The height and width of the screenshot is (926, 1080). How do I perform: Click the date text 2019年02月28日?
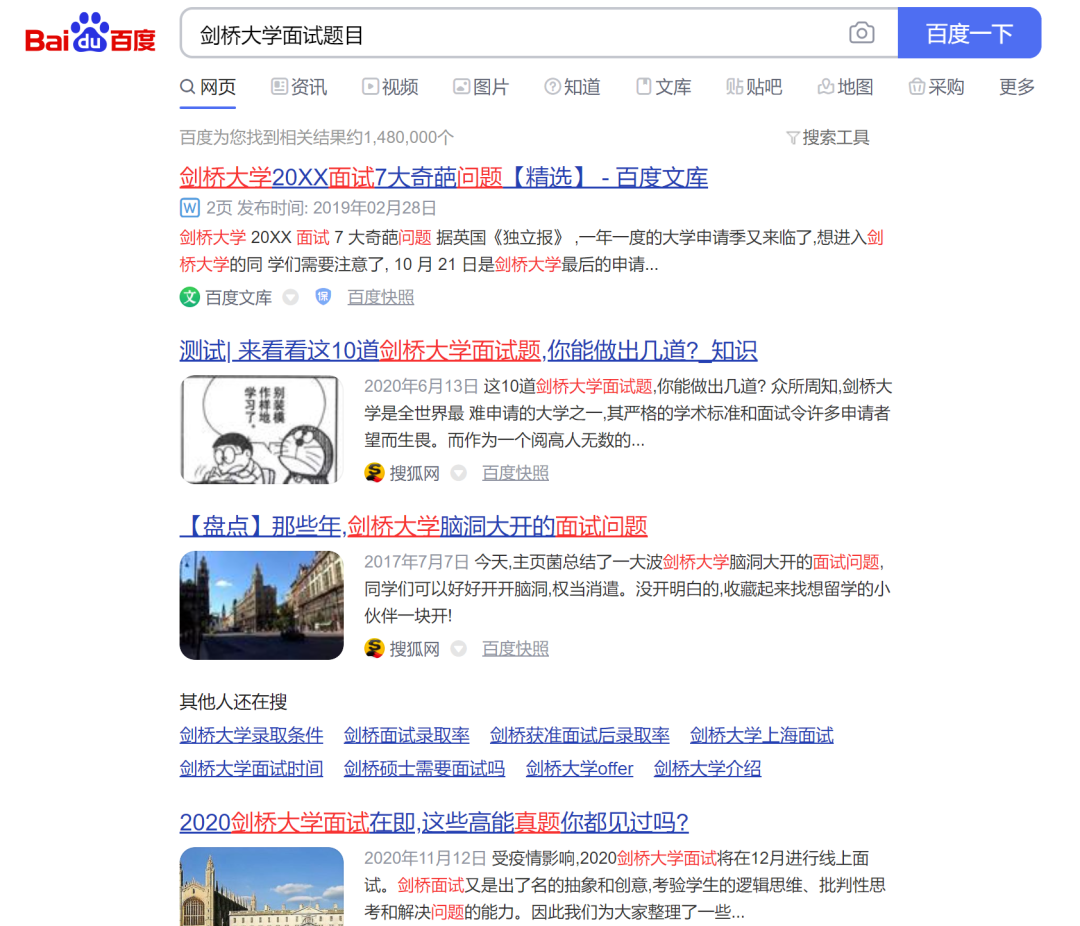[x=375, y=208]
